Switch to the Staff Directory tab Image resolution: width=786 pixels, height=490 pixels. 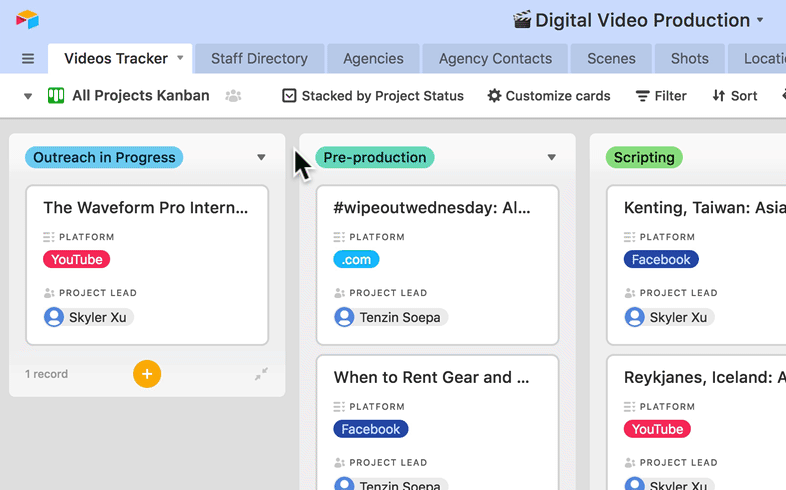click(x=259, y=59)
